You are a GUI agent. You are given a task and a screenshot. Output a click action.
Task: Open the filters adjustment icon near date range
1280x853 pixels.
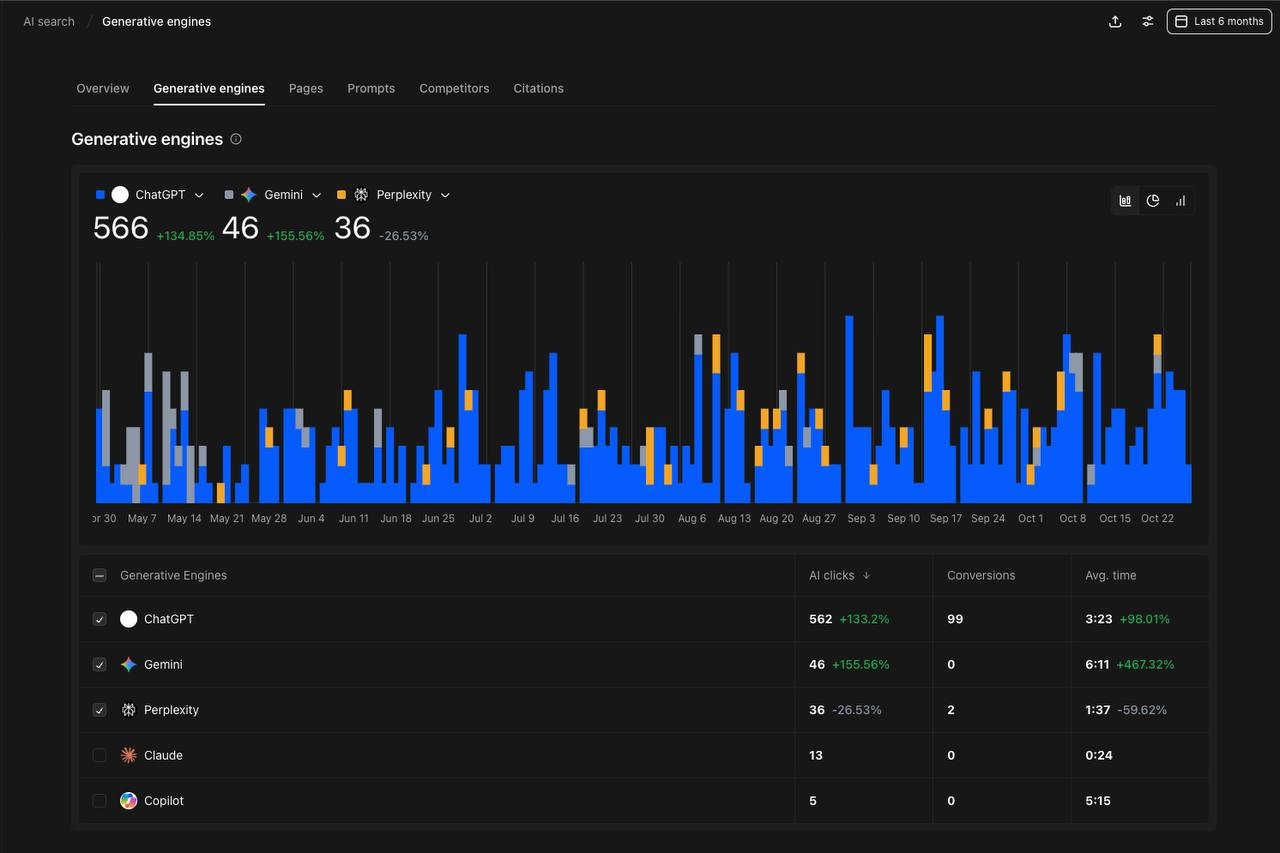click(1147, 21)
